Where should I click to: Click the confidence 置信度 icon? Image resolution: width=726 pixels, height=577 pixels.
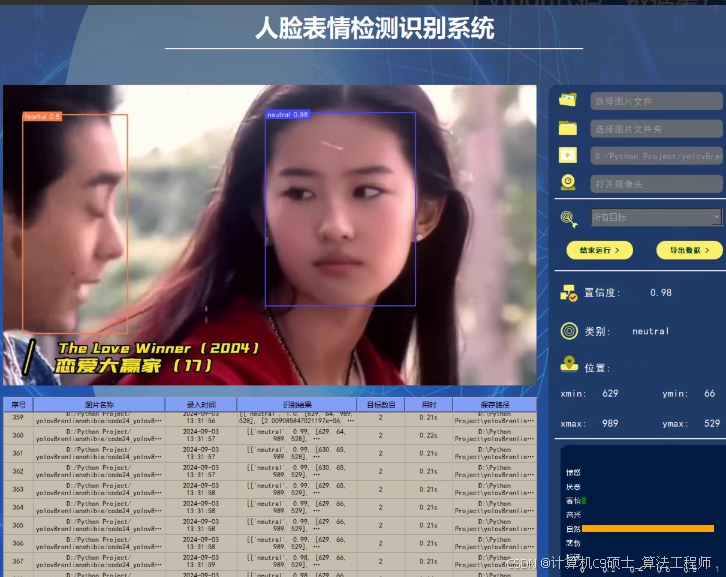point(569,293)
